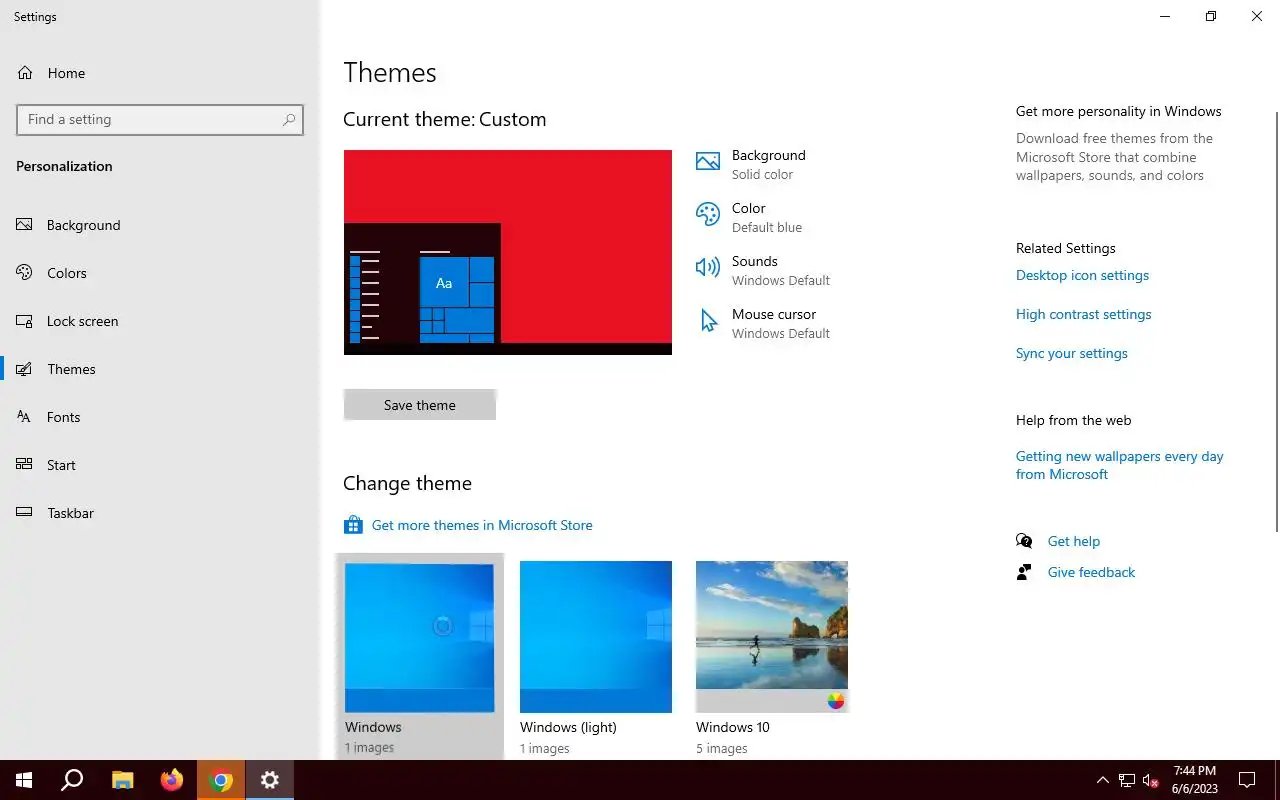Click the Save theme button
This screenshot has height=800, width=1280.
(x=420, y=405)
